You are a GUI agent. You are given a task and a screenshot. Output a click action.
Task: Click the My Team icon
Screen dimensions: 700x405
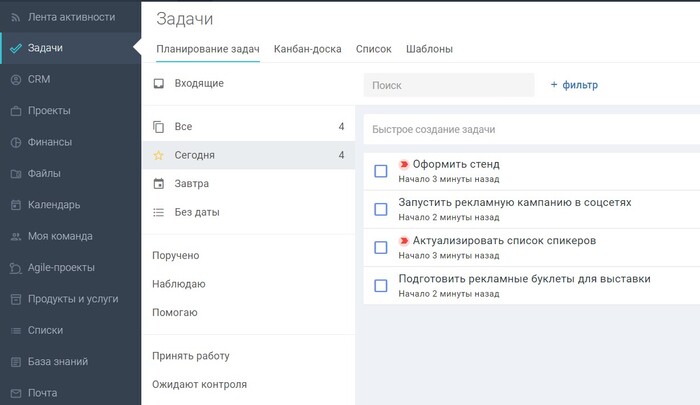[x=15, y=237]
